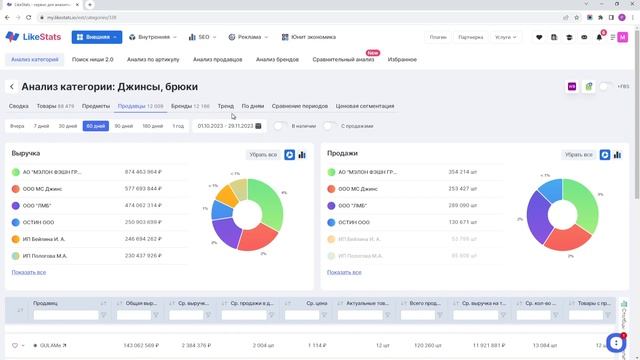
Task: Click Убрать все in Продажи panel
Action: click(578, 155)
